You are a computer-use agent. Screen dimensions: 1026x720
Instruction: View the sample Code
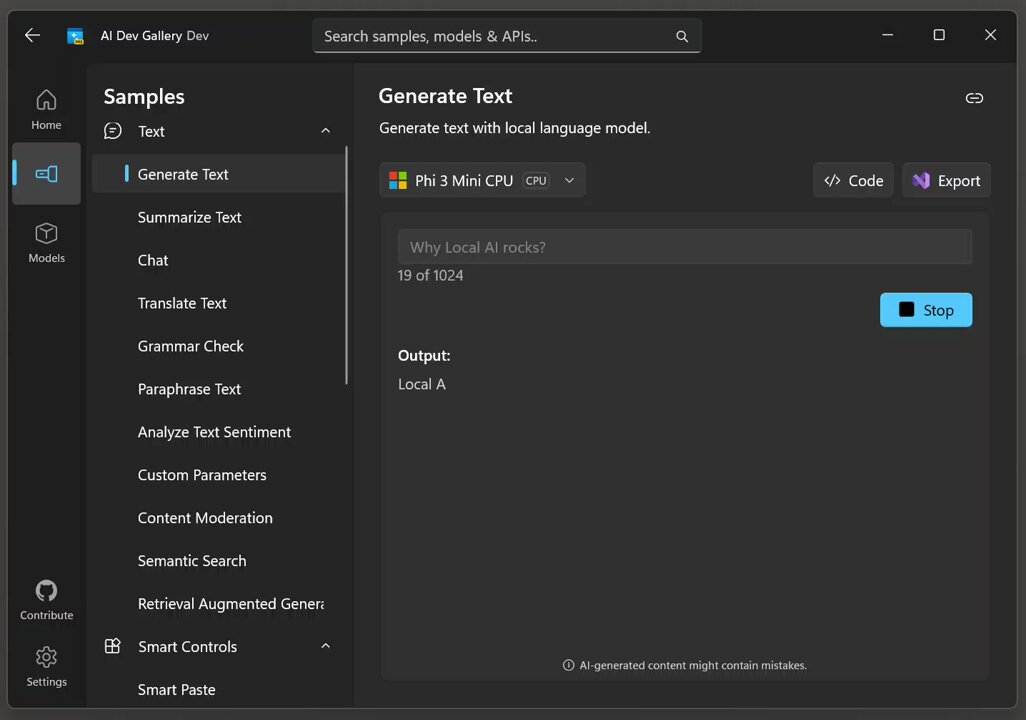click(x=853, y=181)
